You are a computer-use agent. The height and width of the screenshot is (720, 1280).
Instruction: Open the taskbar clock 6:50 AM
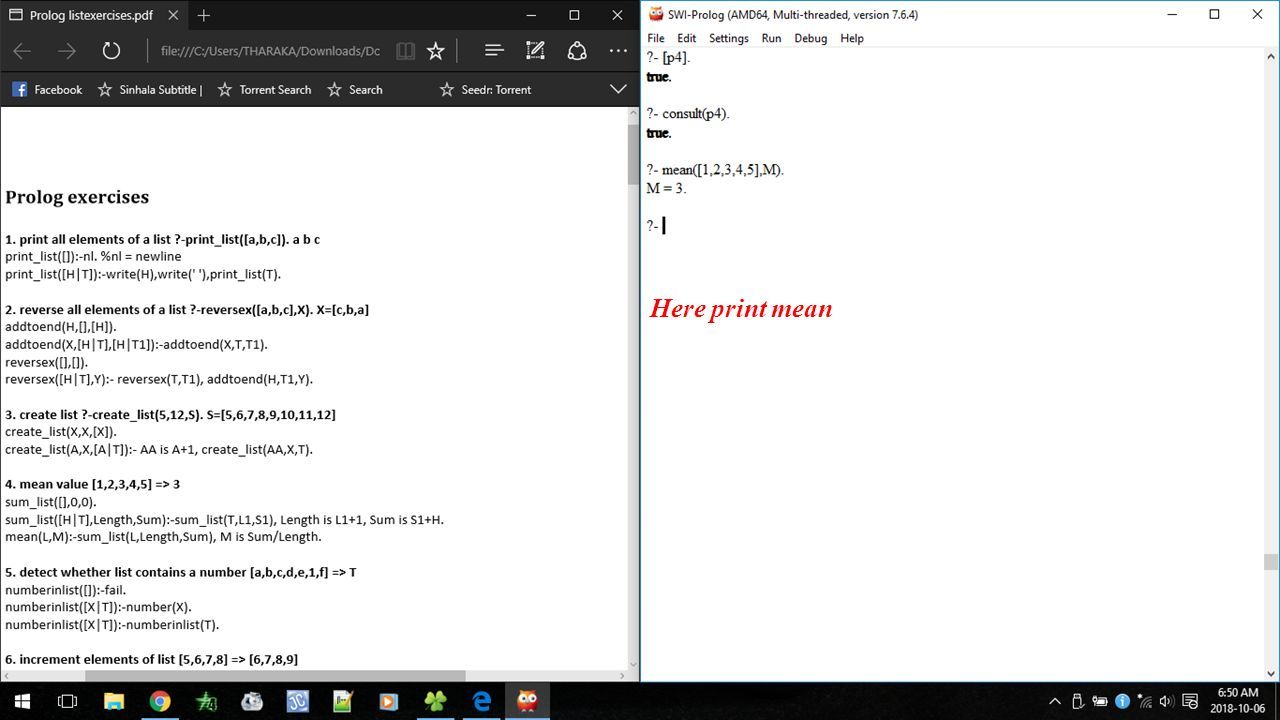click(x=1237, y=701)
